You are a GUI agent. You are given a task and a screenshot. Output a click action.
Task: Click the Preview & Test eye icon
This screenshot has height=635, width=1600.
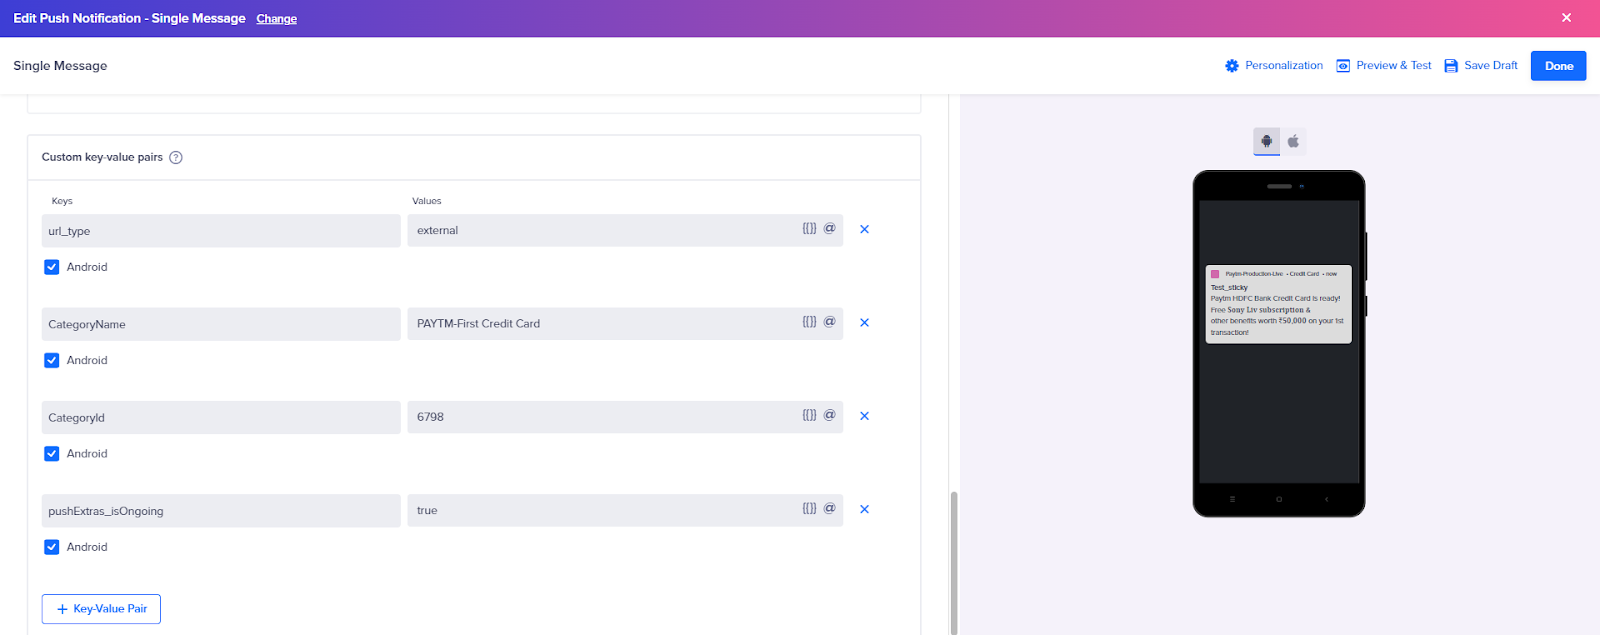[x=1343, y=66]
